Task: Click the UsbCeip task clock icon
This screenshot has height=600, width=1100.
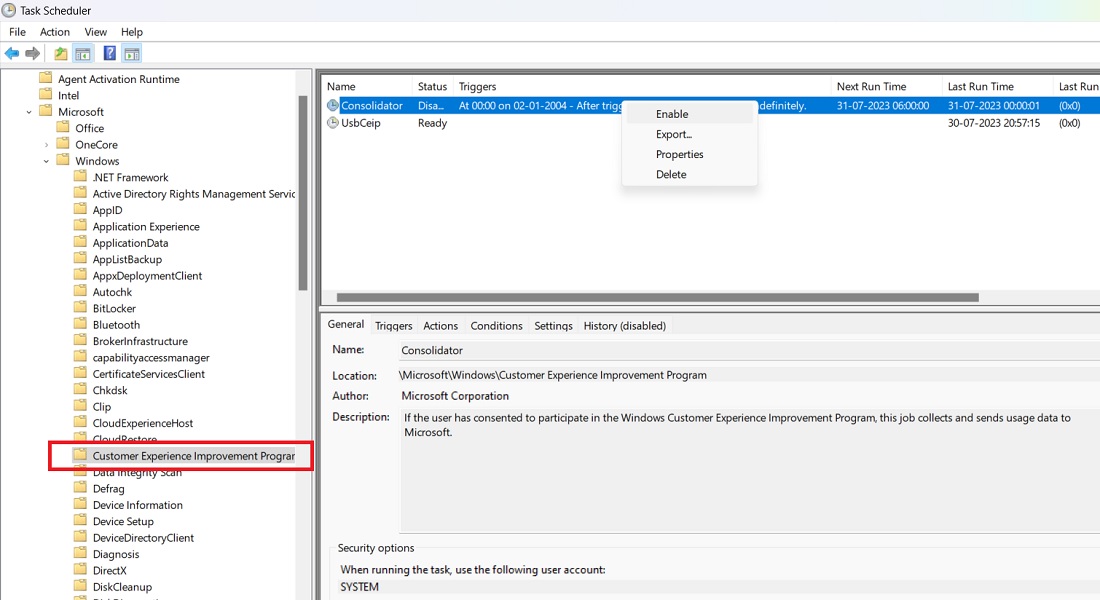Action: tap(331, 123)
